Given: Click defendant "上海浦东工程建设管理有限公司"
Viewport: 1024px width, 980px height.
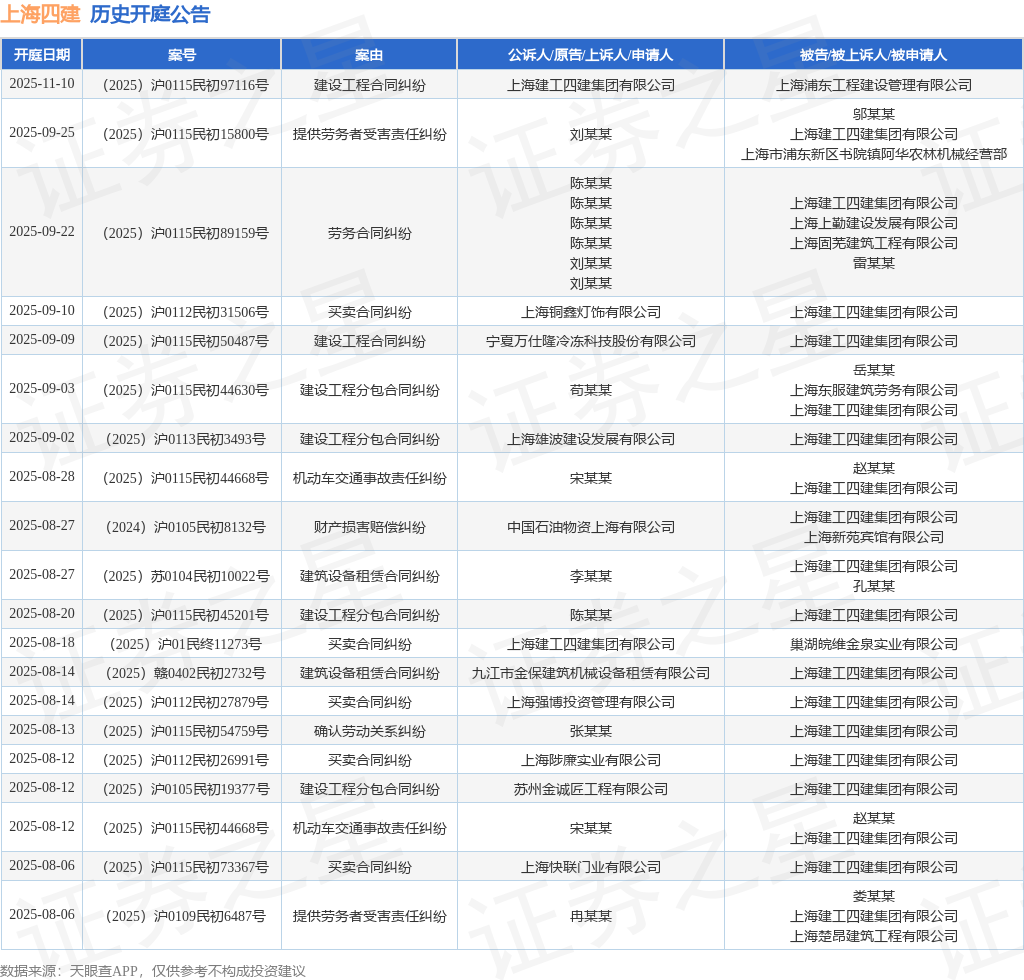Looking at the screenshot, I should point(874,85).
